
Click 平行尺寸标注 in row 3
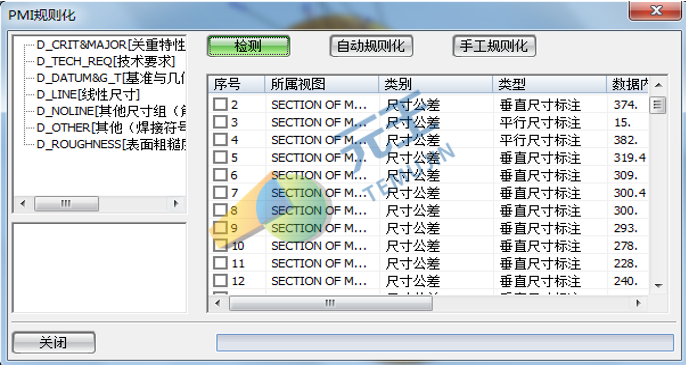click(x=540, y=122)
